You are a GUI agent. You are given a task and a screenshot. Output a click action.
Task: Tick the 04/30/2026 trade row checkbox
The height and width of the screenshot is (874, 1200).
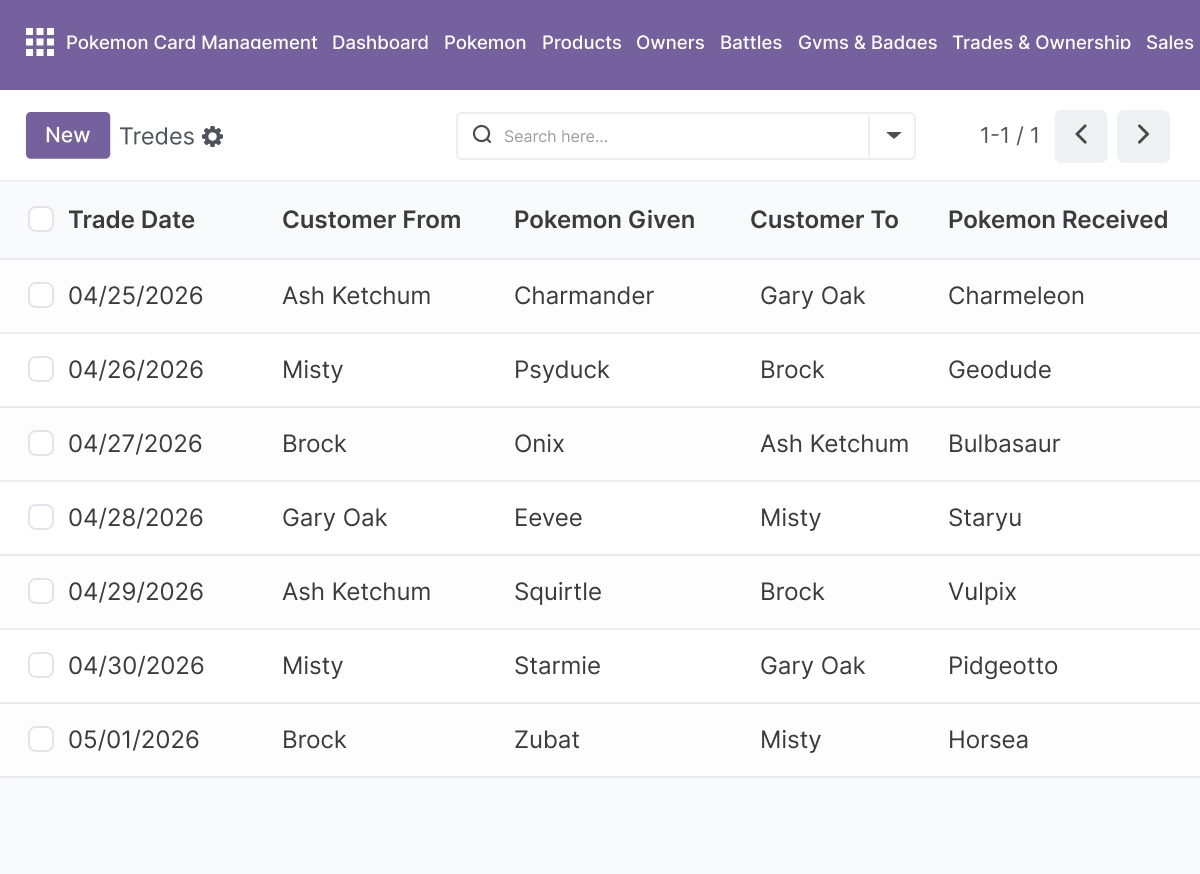(41, 666)
